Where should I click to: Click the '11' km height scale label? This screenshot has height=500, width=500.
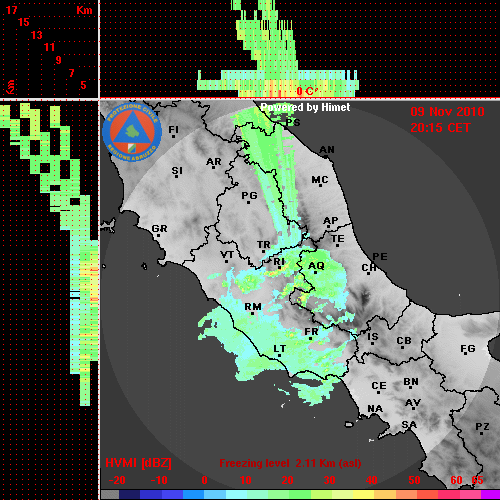[x=49, y=47]
